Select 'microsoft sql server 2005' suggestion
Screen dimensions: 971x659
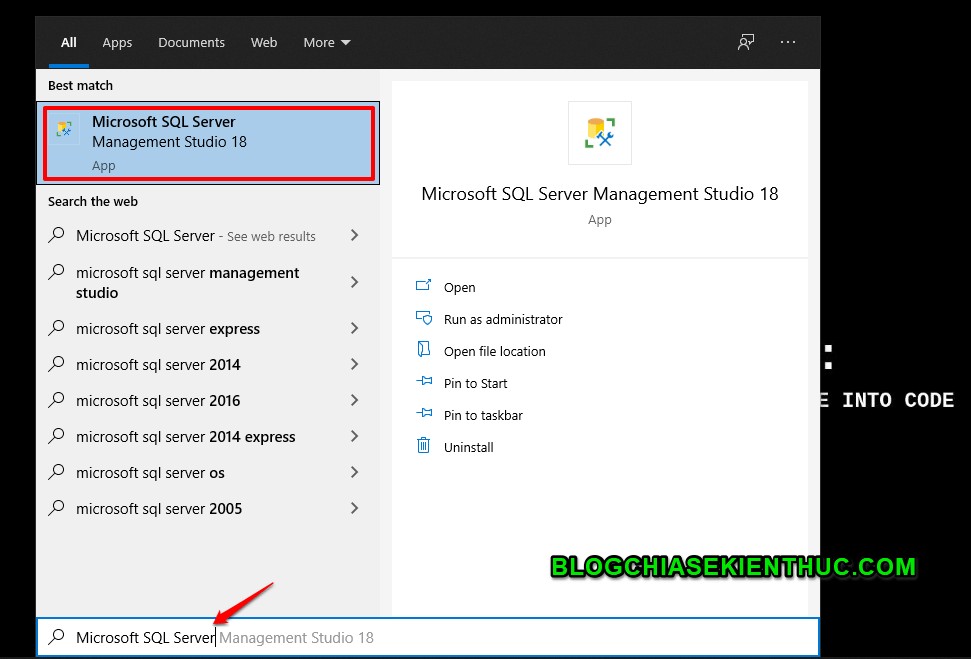point(207,508)
